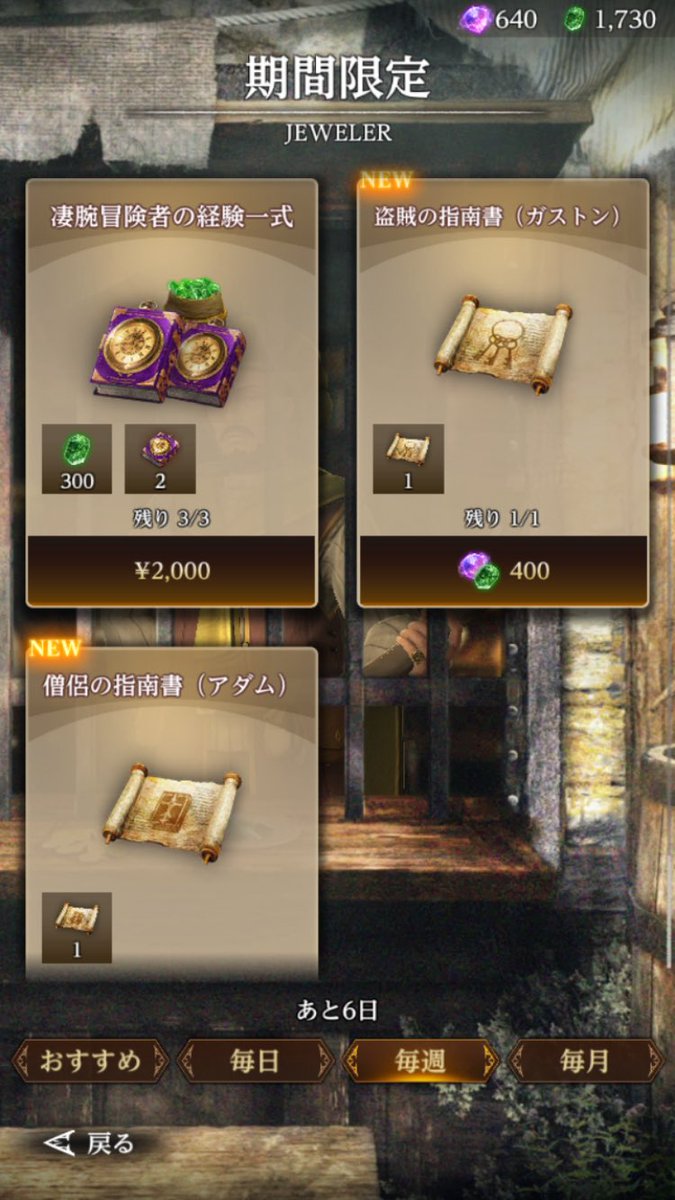This screenshot has height=1200, width=675.
Task: Purchase the thief manual for 400 gems
Action: [x=503, y=571]
